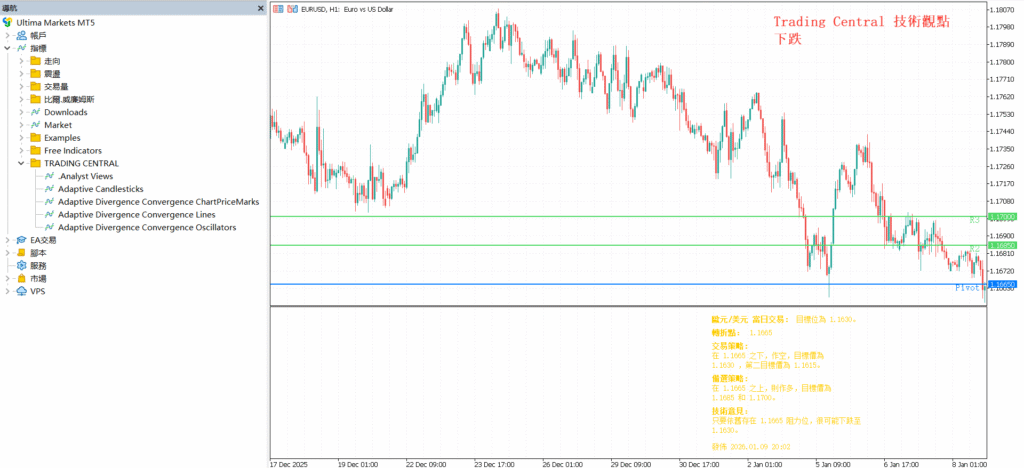
Task: Expand the VPS node
Action: coord(8,291)
